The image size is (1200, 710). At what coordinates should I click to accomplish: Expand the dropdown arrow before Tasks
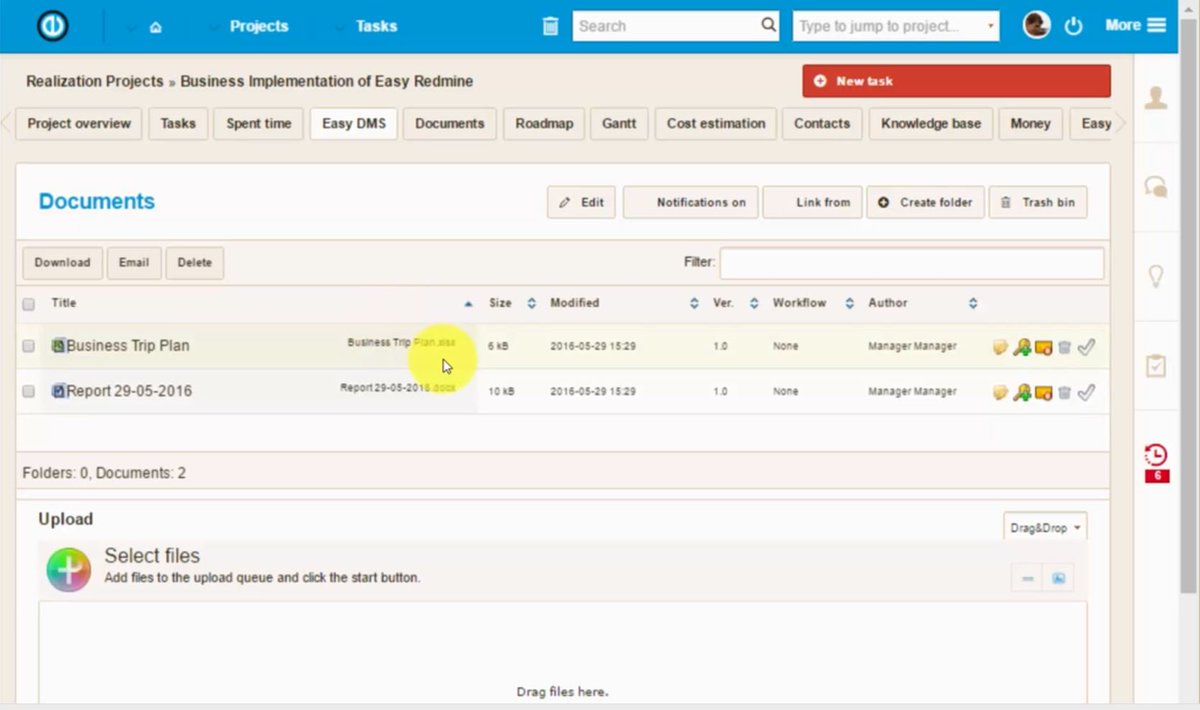point(342,27)
